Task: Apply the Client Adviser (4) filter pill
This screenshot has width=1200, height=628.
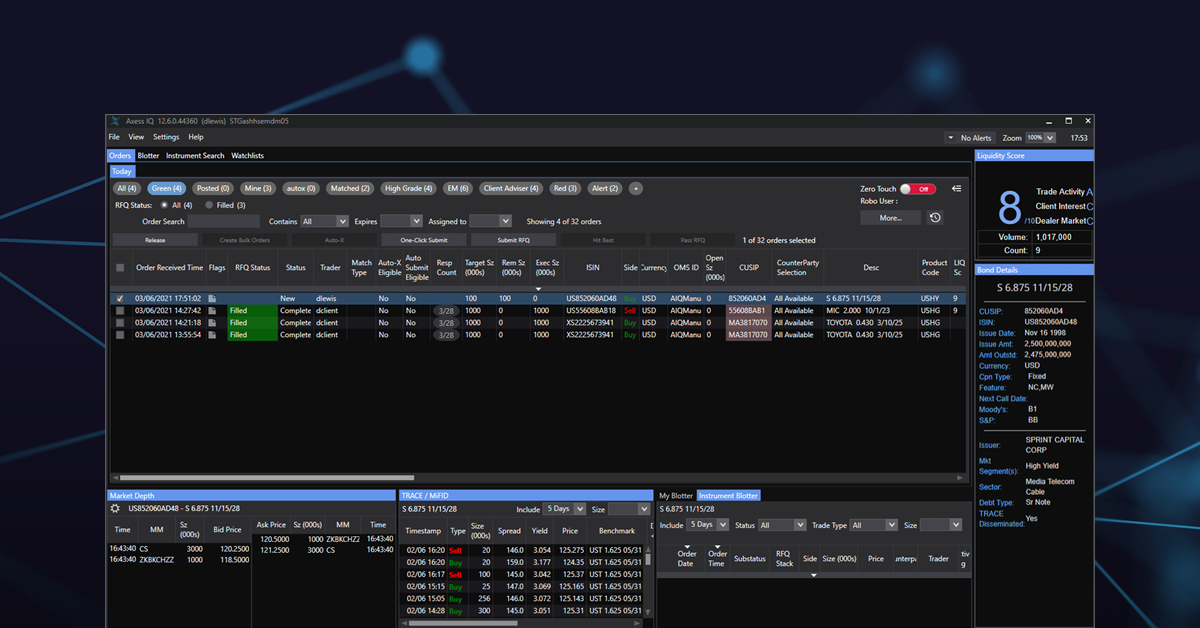Action: [x=511, y=188]
